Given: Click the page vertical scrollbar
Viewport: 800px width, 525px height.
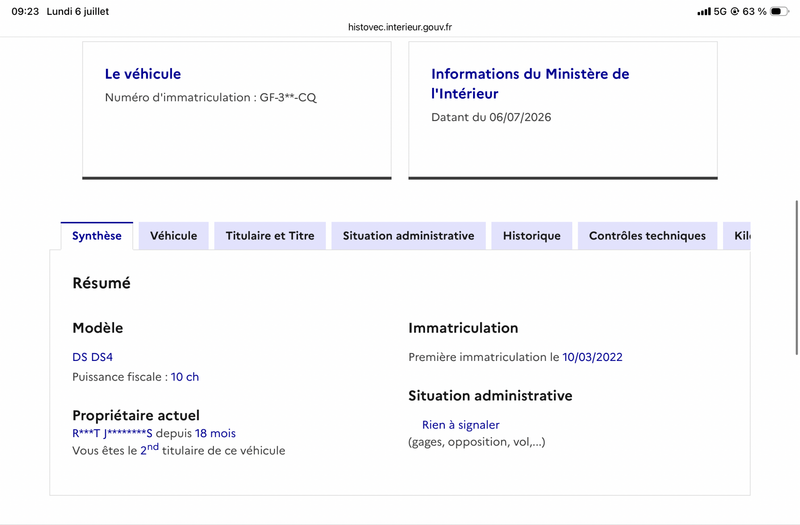Looking at the screenshot, I should click(x=796, y=278).
